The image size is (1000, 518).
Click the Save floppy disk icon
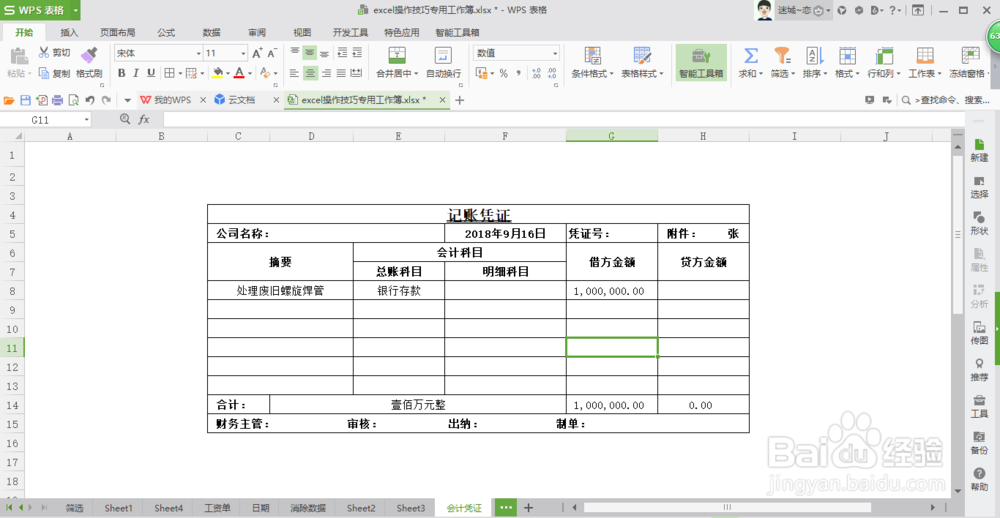pos(26,100)
